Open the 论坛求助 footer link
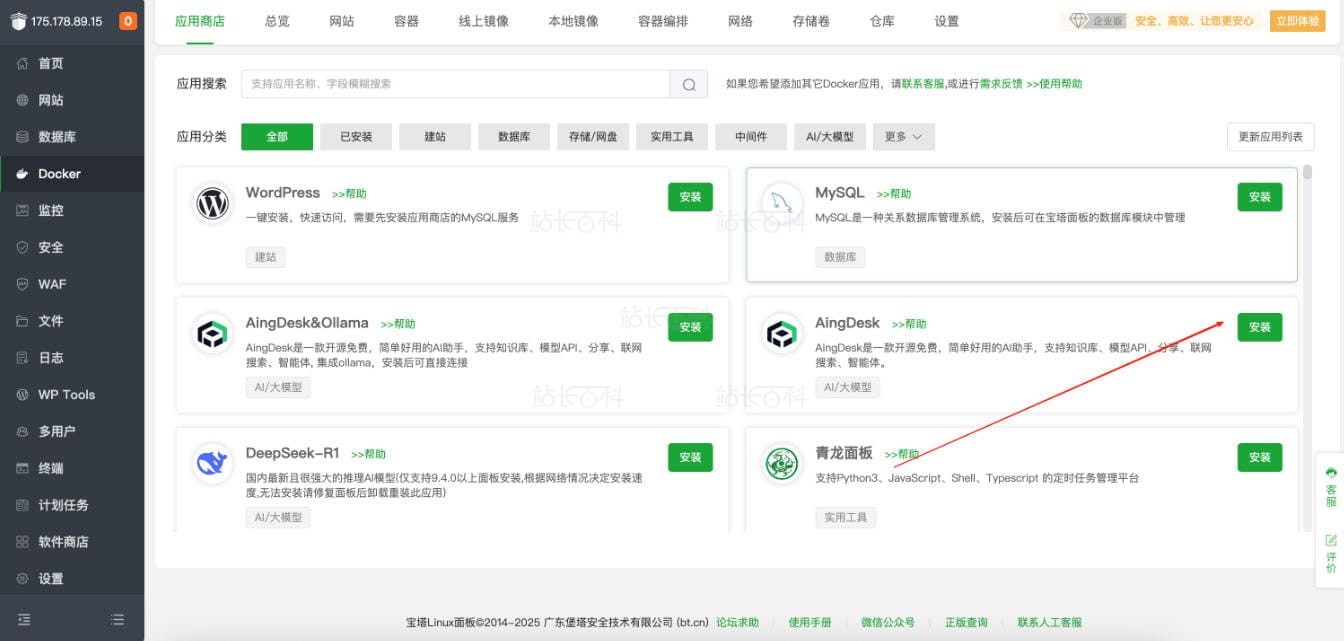Image resolution: width=1344 pixels, height=641 pixels. coord(737,622)
